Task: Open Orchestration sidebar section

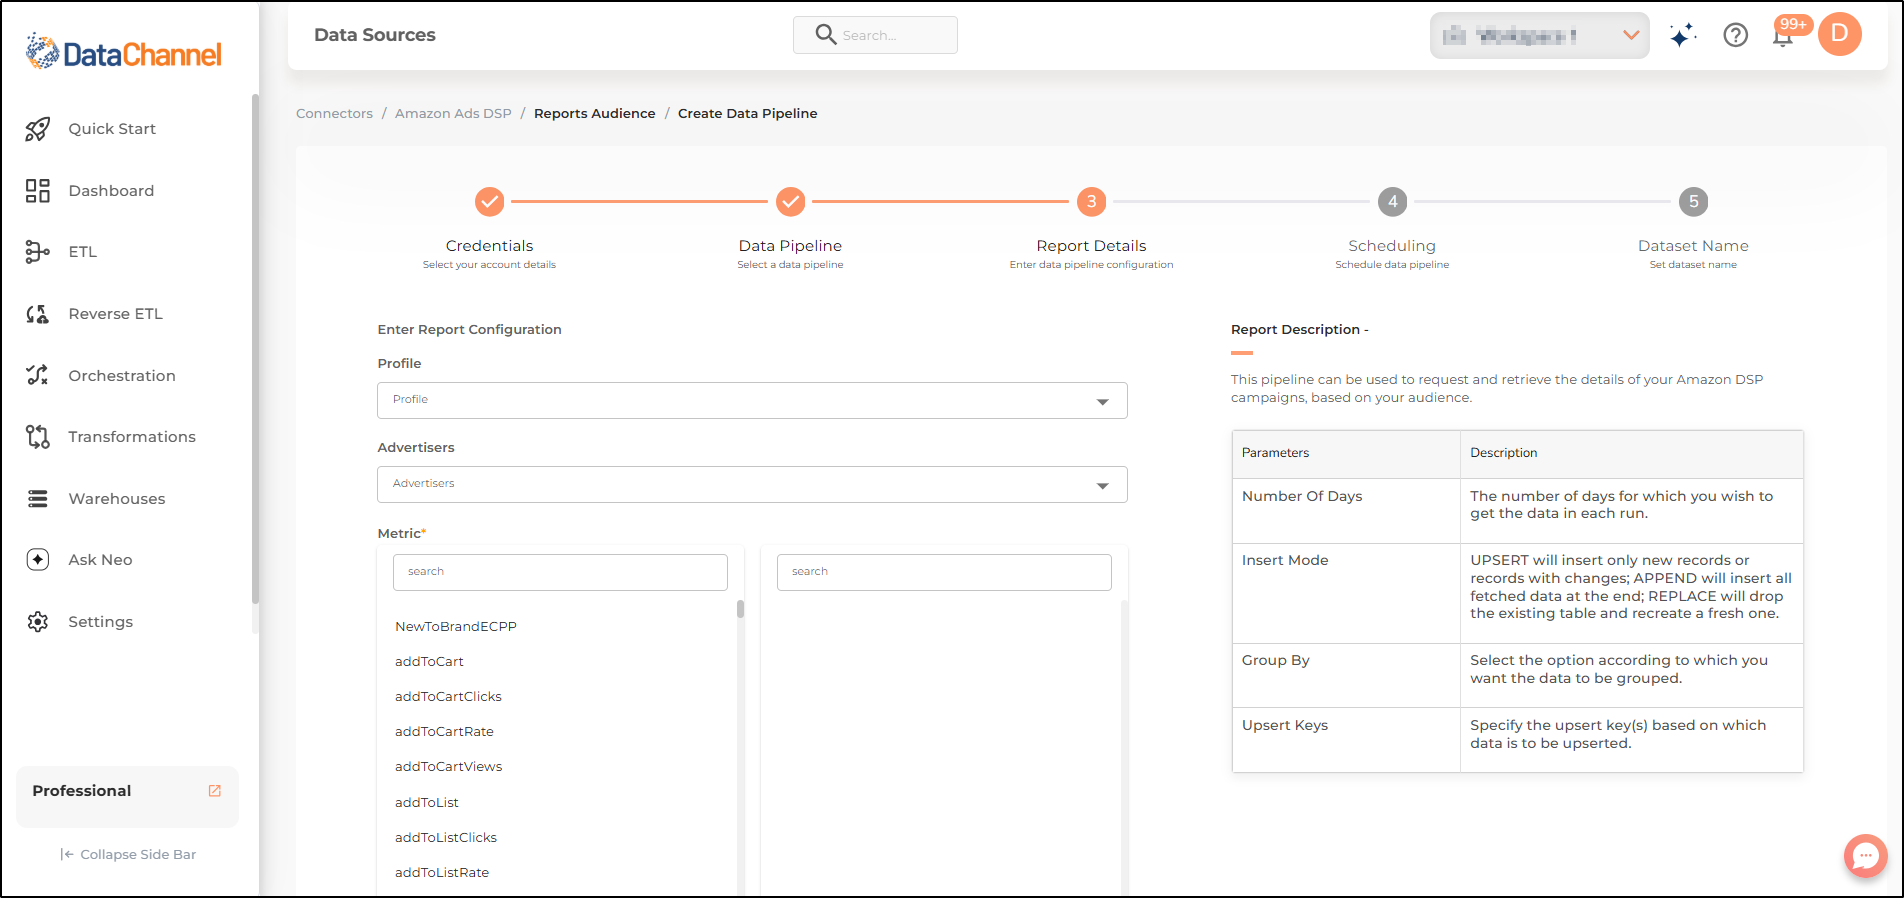Action: coord(122,376)
